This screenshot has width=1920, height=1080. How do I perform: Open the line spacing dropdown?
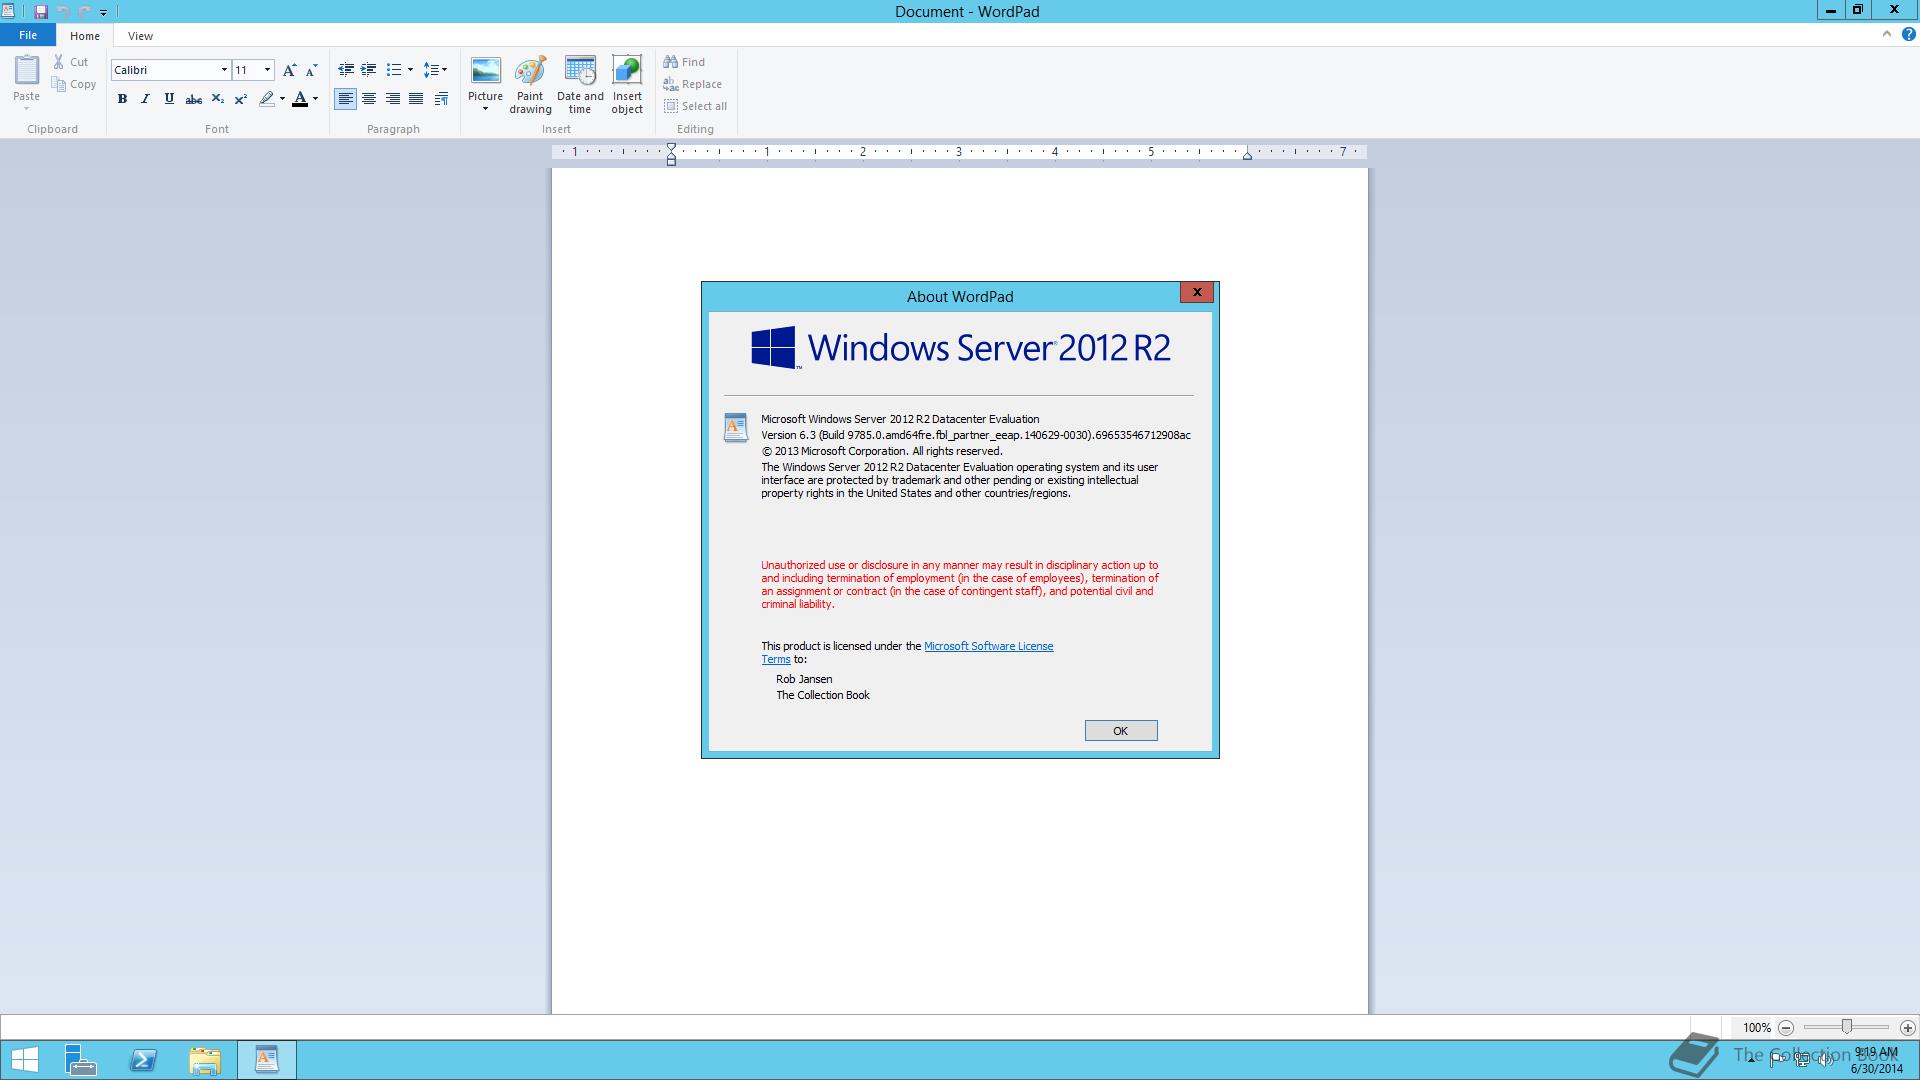click(435, 70)
